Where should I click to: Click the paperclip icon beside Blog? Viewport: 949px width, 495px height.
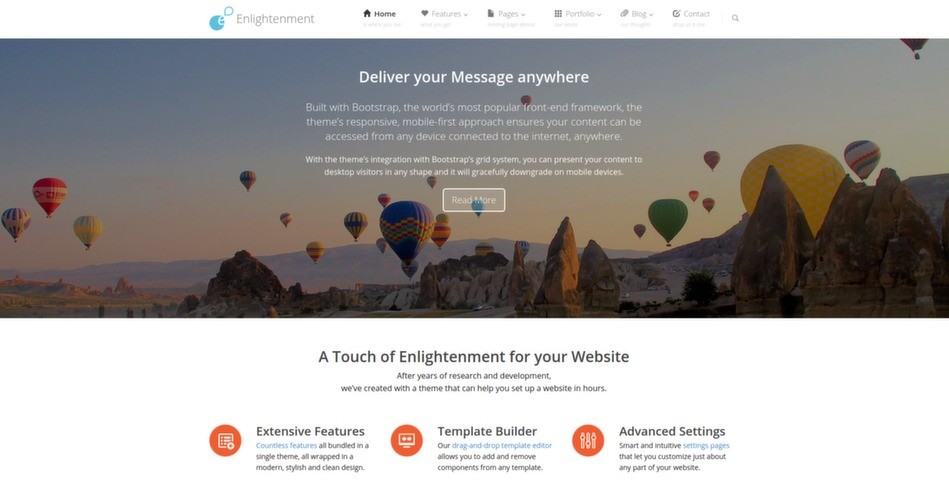pyautogui.click(x=625, y=13)
